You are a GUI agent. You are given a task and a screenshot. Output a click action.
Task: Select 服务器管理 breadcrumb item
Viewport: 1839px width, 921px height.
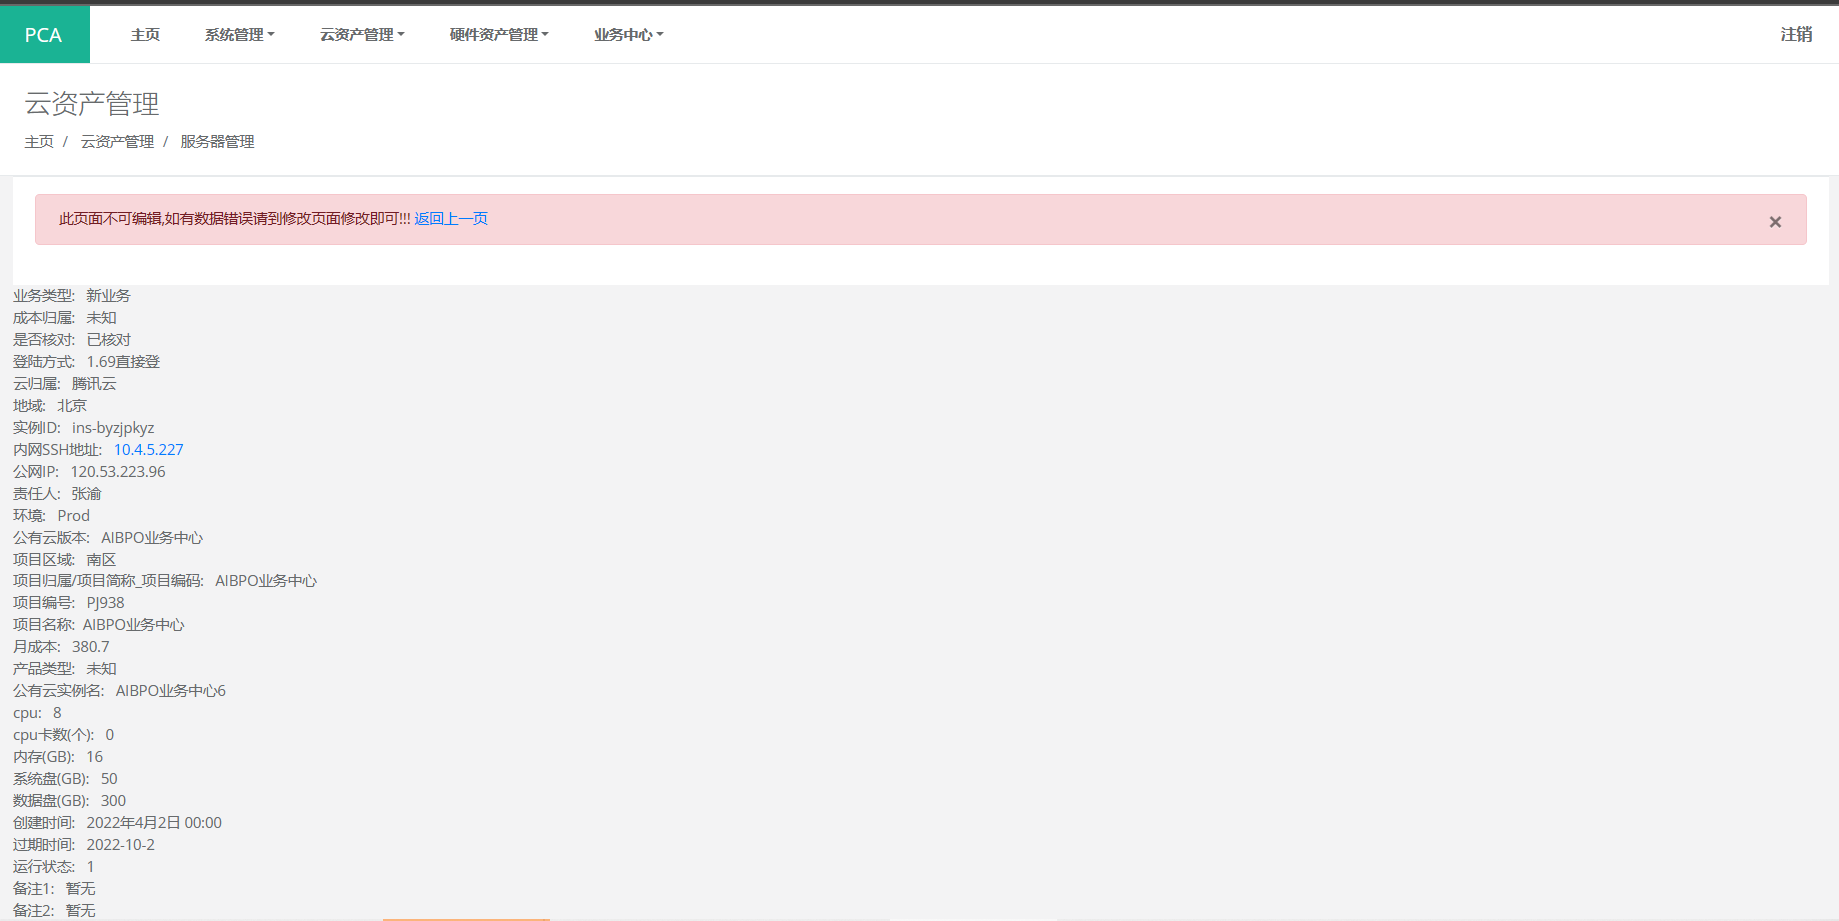pos(217,142)
